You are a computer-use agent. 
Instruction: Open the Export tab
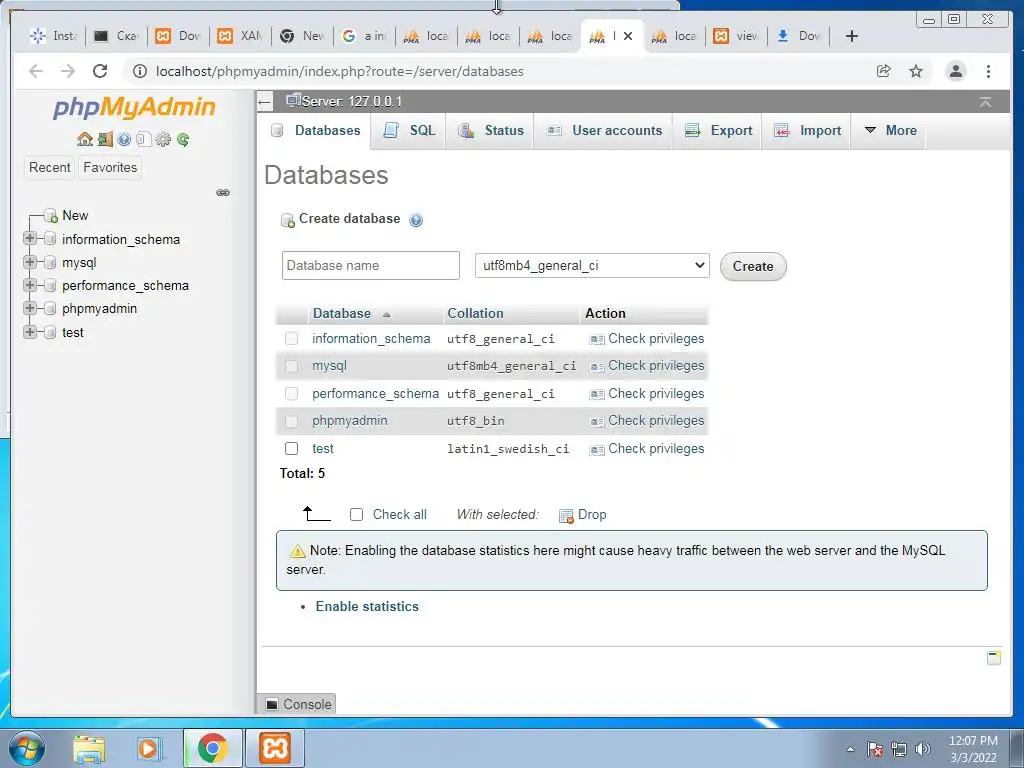(718, 131)
